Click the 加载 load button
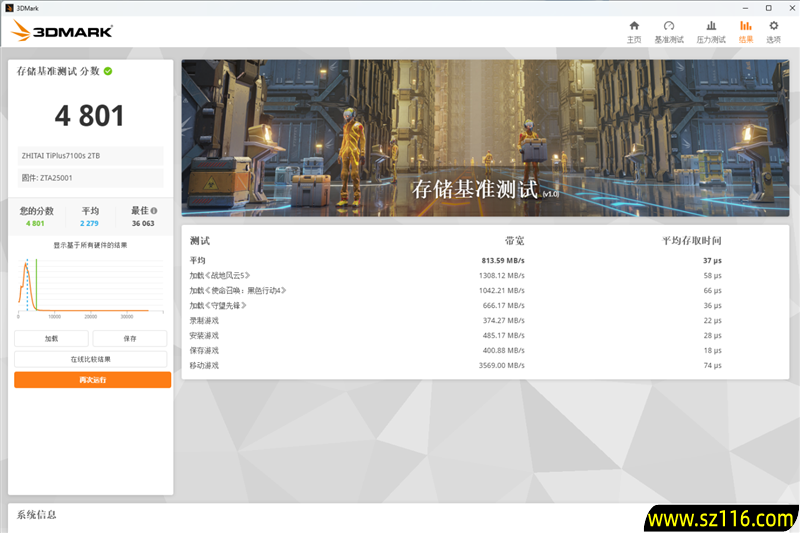The height and width of the screenshot is (533, 800). point(52,339)
